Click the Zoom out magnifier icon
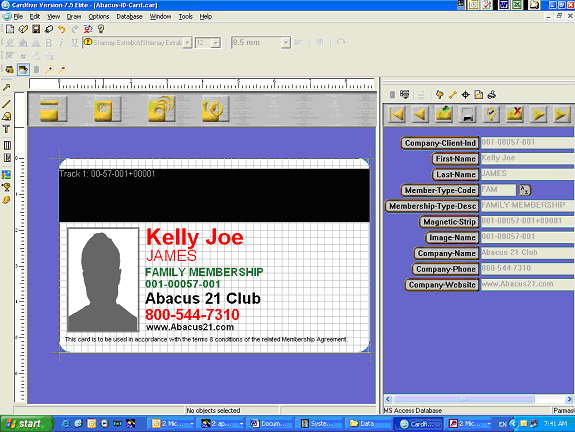 tap(62, 69)
